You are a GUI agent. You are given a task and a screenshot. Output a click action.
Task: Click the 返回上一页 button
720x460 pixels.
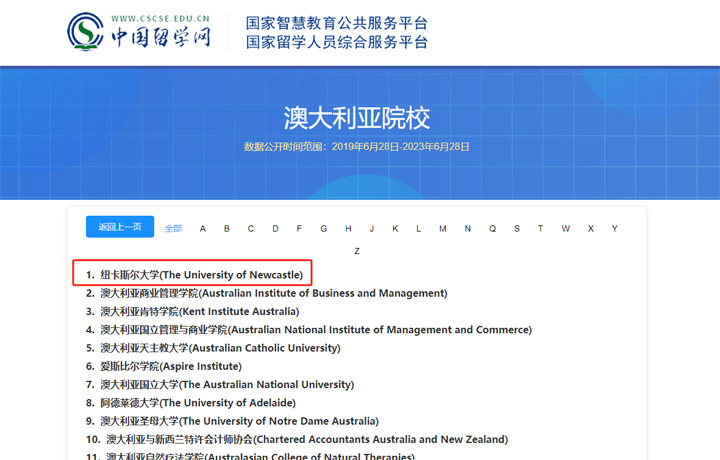[120, 227]
